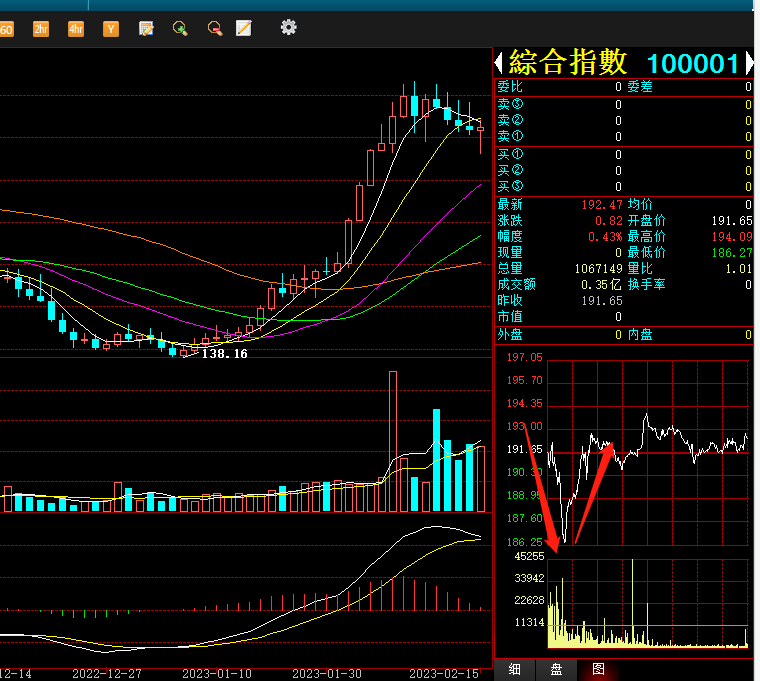Open settings via the gear icon
Viewport: 760px width, 681px height.
[x=289, y=28]
